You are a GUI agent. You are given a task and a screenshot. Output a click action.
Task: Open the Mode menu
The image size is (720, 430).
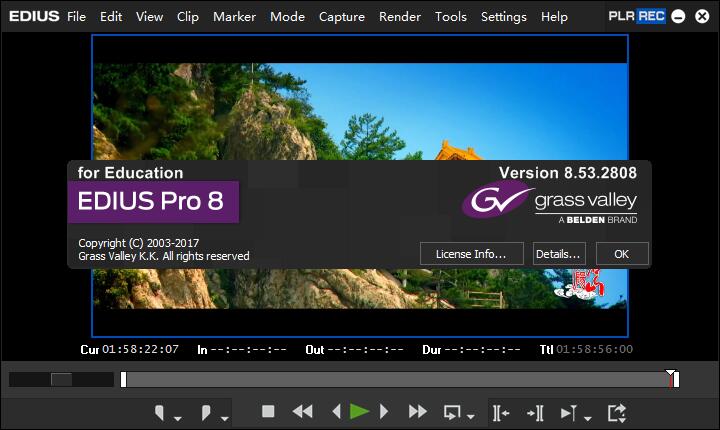pyautogui.click(x=287, y=17)
